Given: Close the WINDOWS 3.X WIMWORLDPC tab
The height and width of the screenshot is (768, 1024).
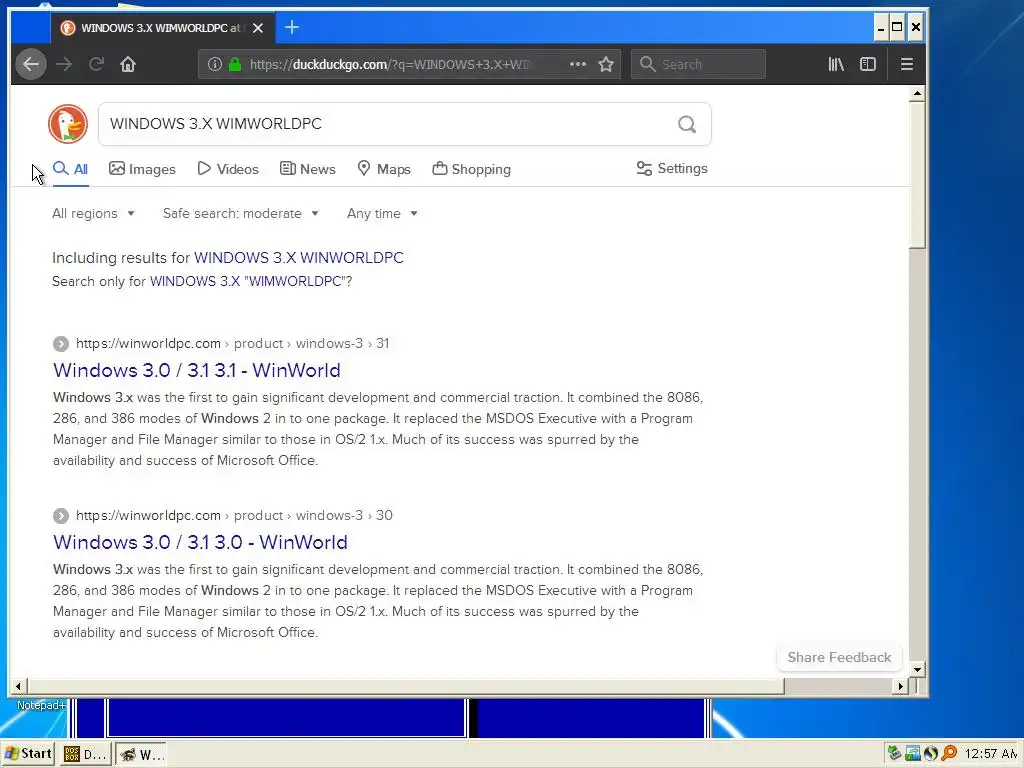Looking at the screenshot, I should point(258,28).
